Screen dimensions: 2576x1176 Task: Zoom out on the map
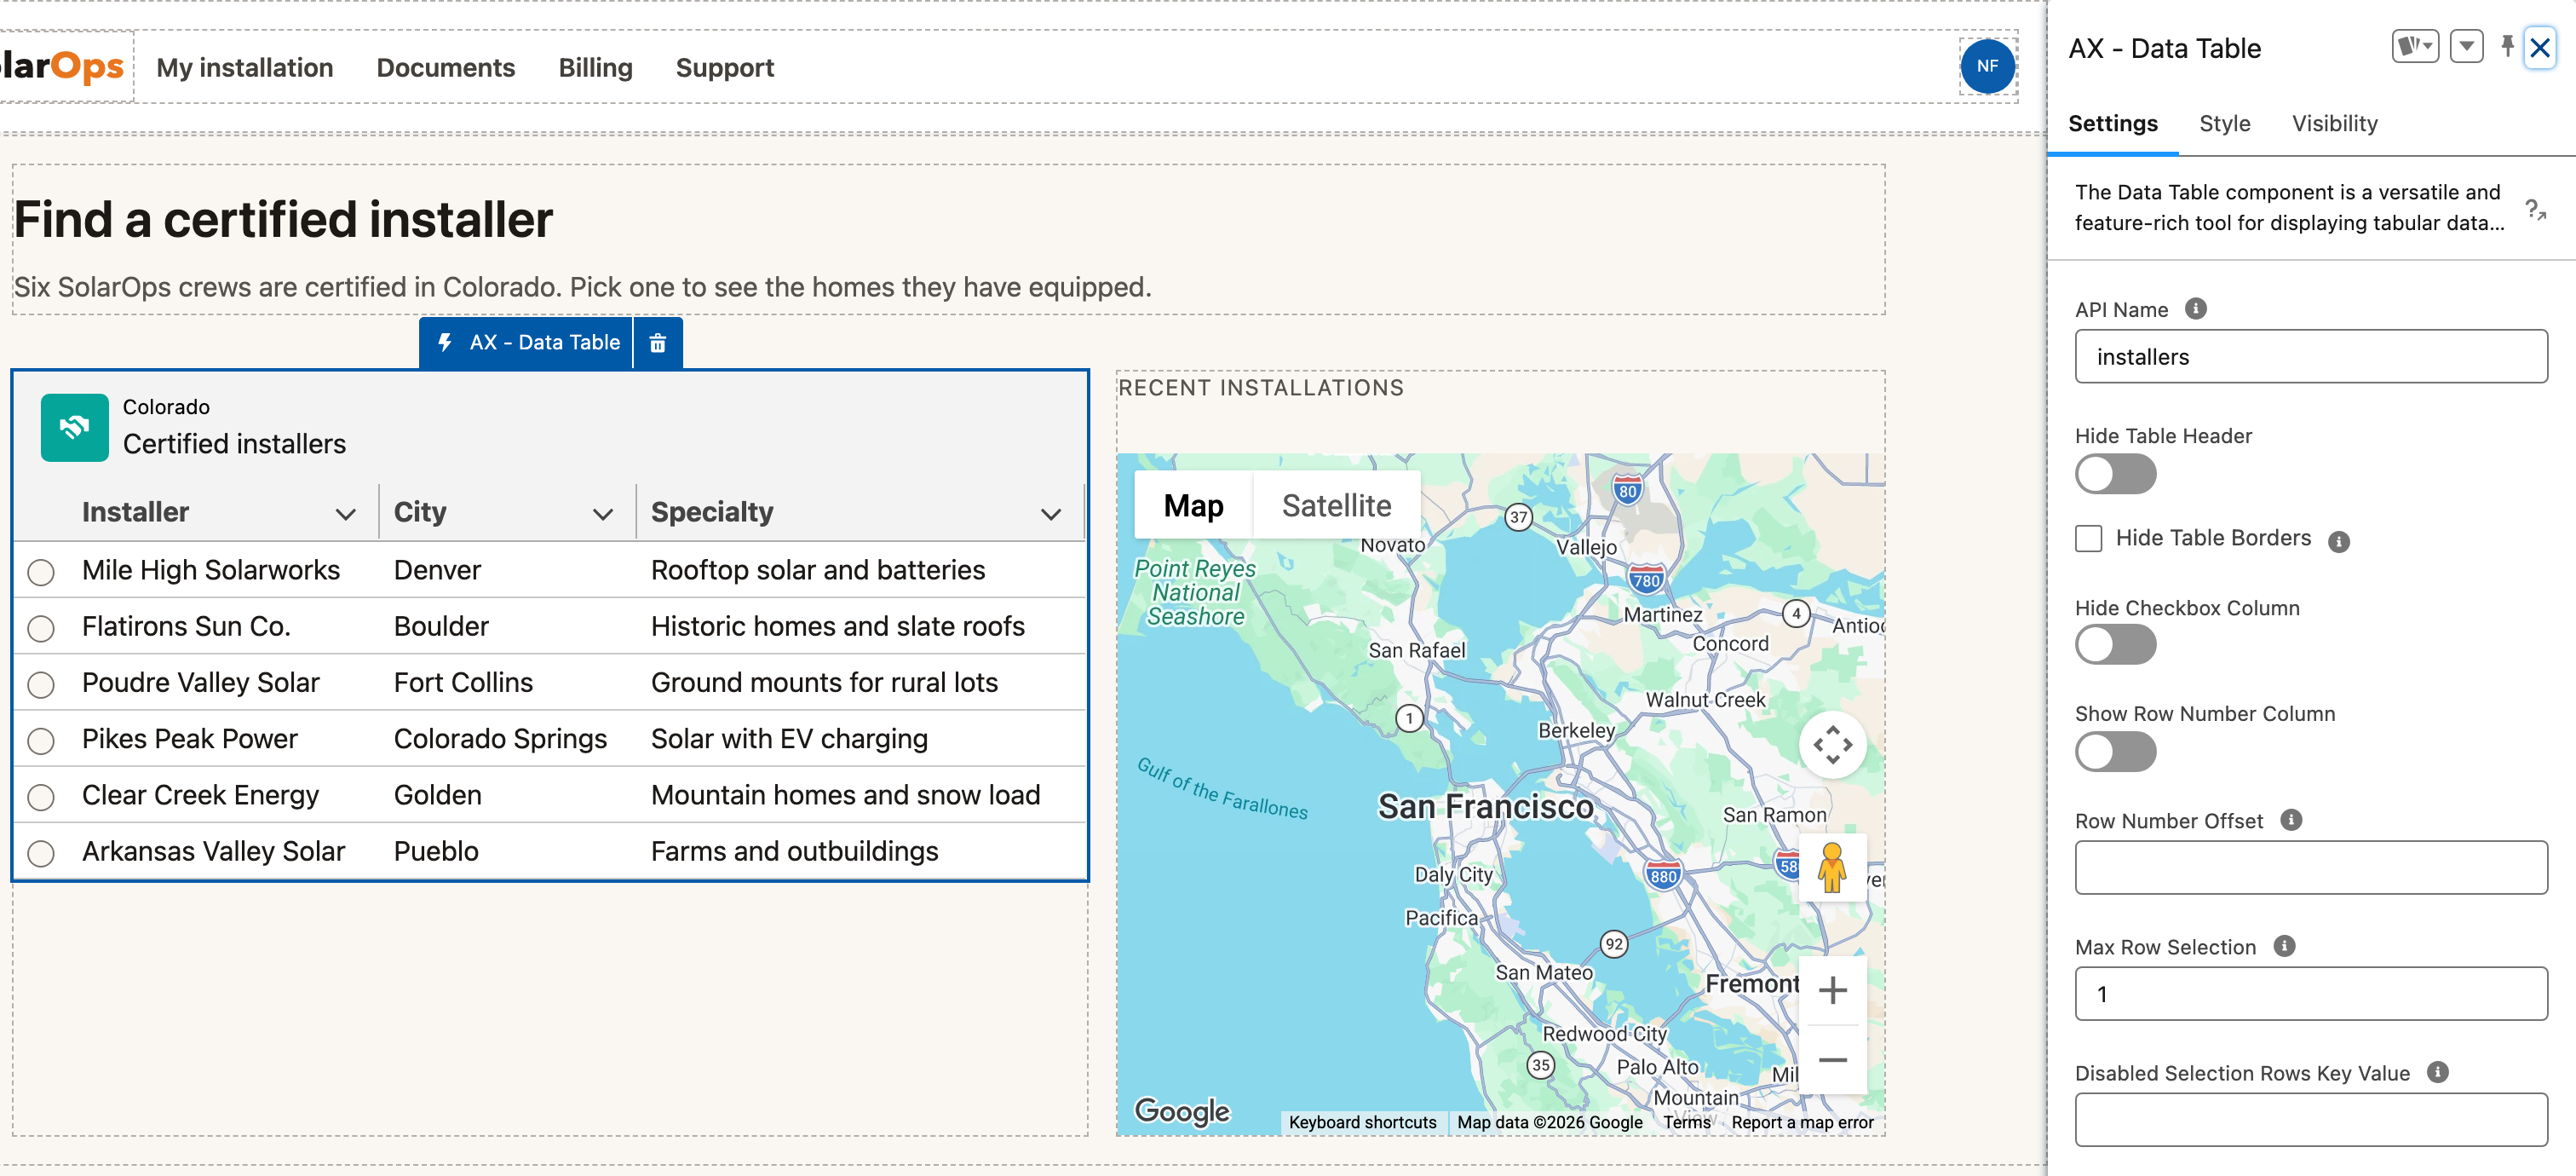(x=1832, y=1059)
